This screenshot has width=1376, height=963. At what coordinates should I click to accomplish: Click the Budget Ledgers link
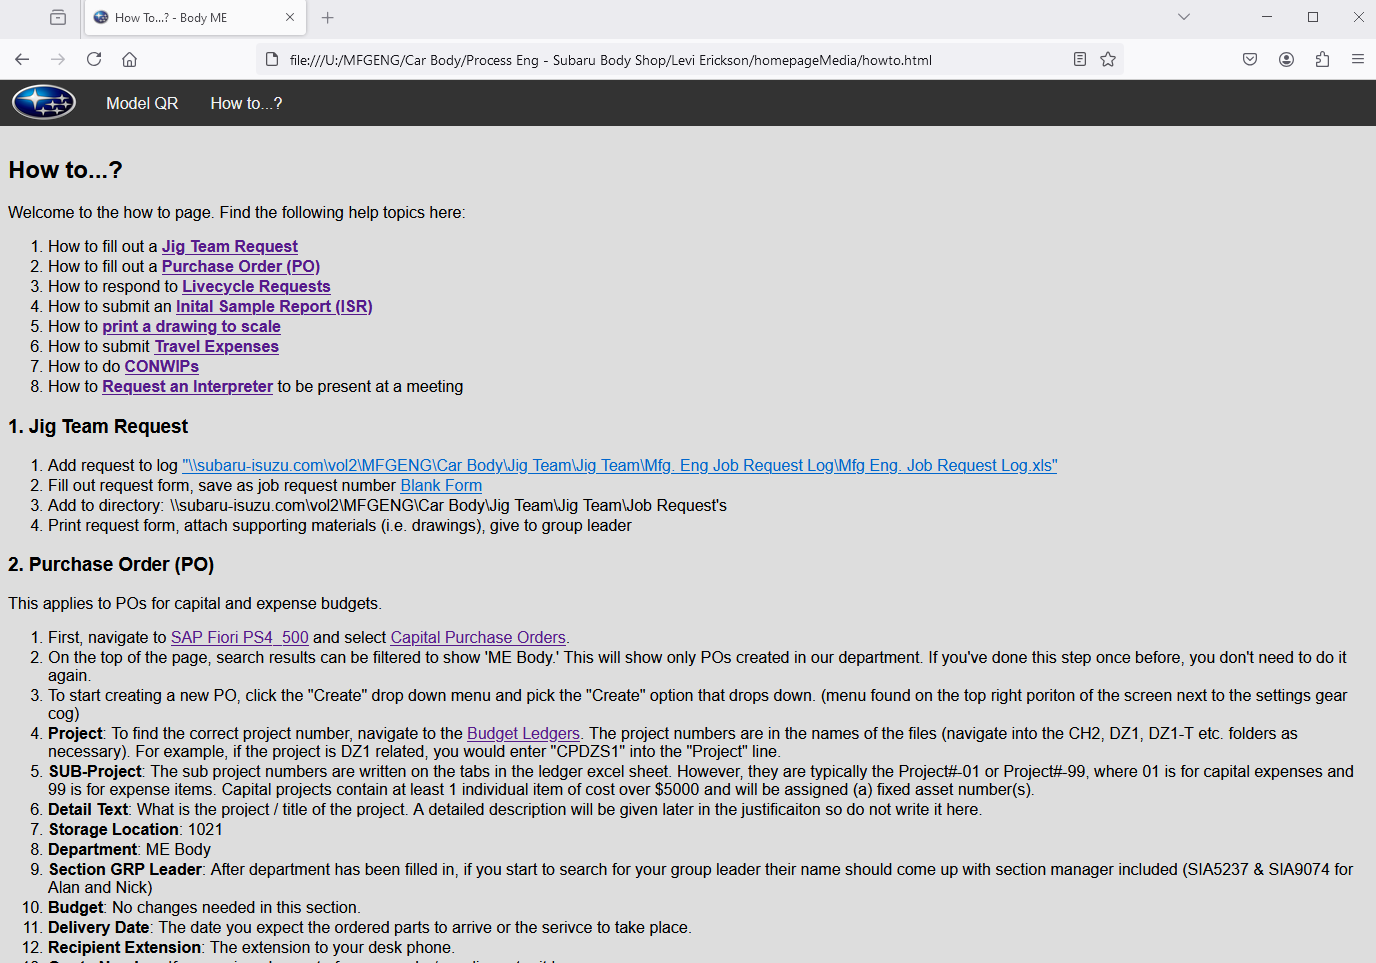(x=523, y=734)
